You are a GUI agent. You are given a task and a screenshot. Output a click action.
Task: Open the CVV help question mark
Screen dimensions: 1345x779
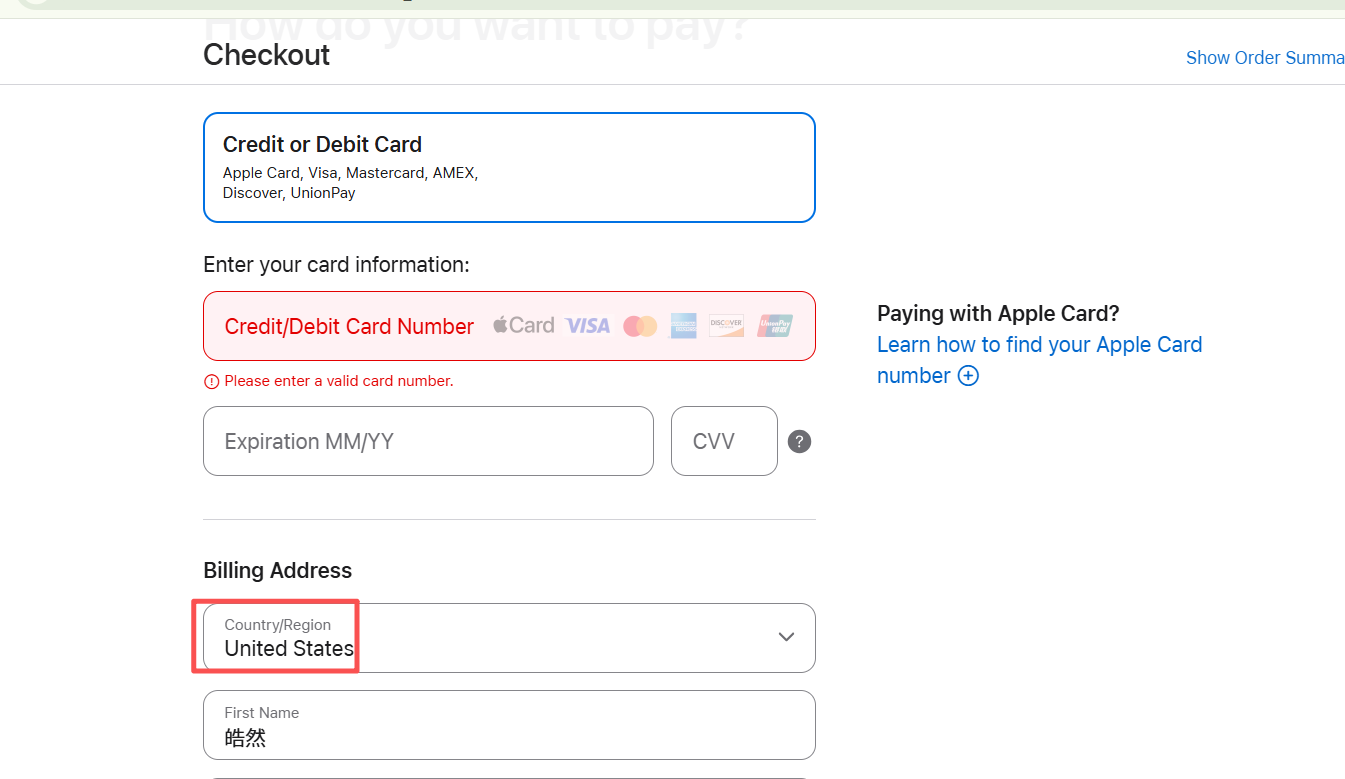click(x=799, y=441)
